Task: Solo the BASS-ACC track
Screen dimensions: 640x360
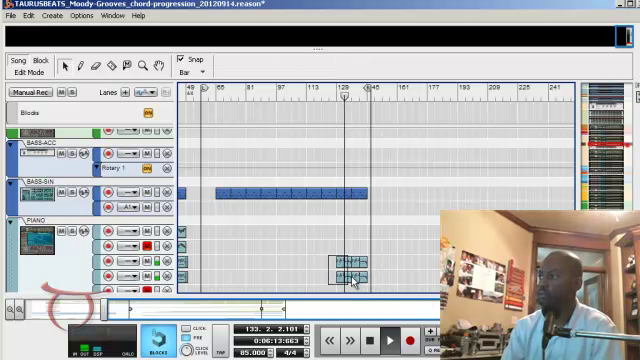Action: click(72, 153)
